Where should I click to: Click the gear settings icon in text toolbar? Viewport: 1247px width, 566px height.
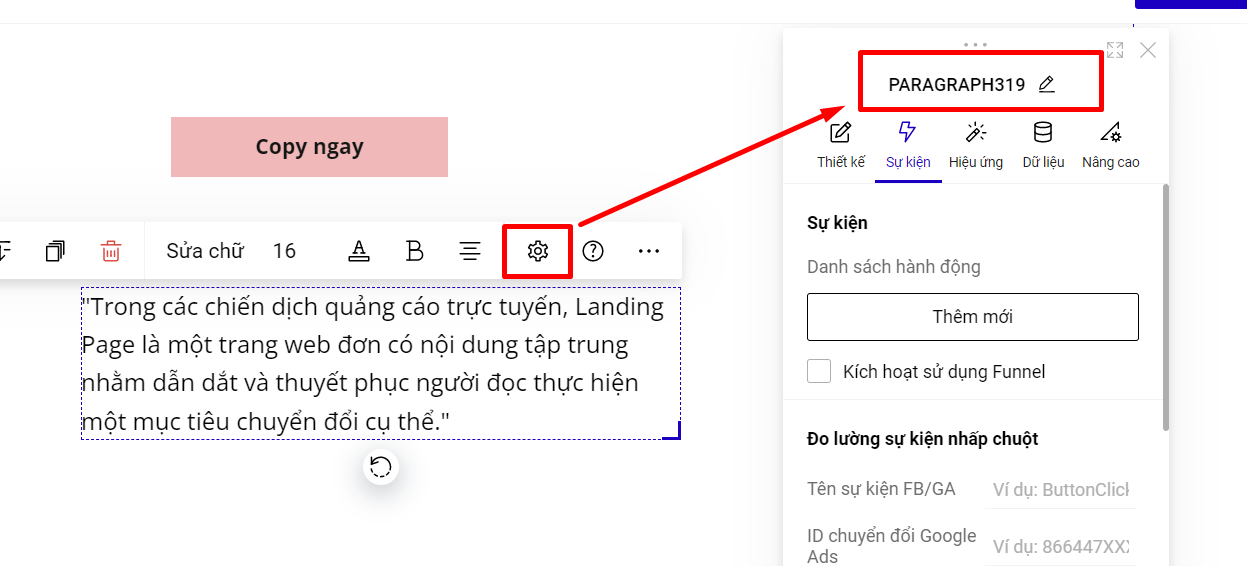click(x=538, y=251)
